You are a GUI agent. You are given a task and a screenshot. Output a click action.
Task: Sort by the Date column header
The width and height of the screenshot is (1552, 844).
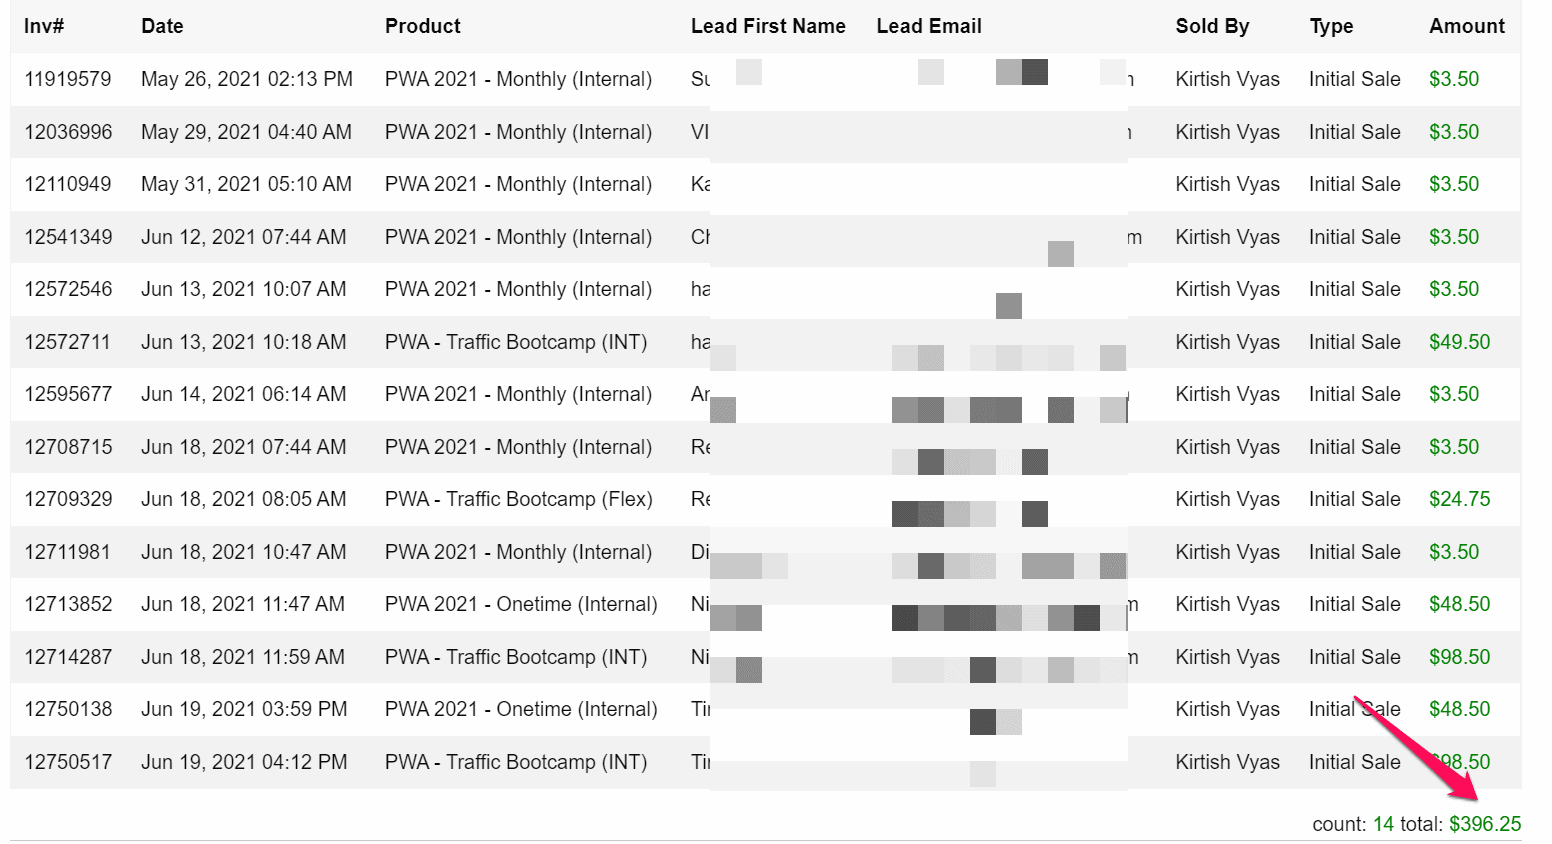click(162, 26)
